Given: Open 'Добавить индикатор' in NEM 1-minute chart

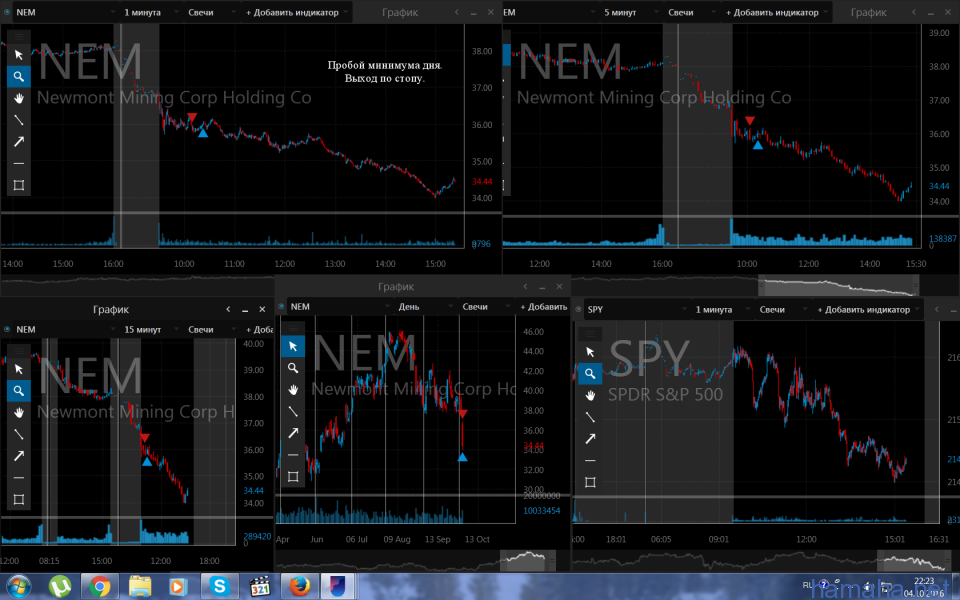Looking at the screenshot, I should pos(296,12).
